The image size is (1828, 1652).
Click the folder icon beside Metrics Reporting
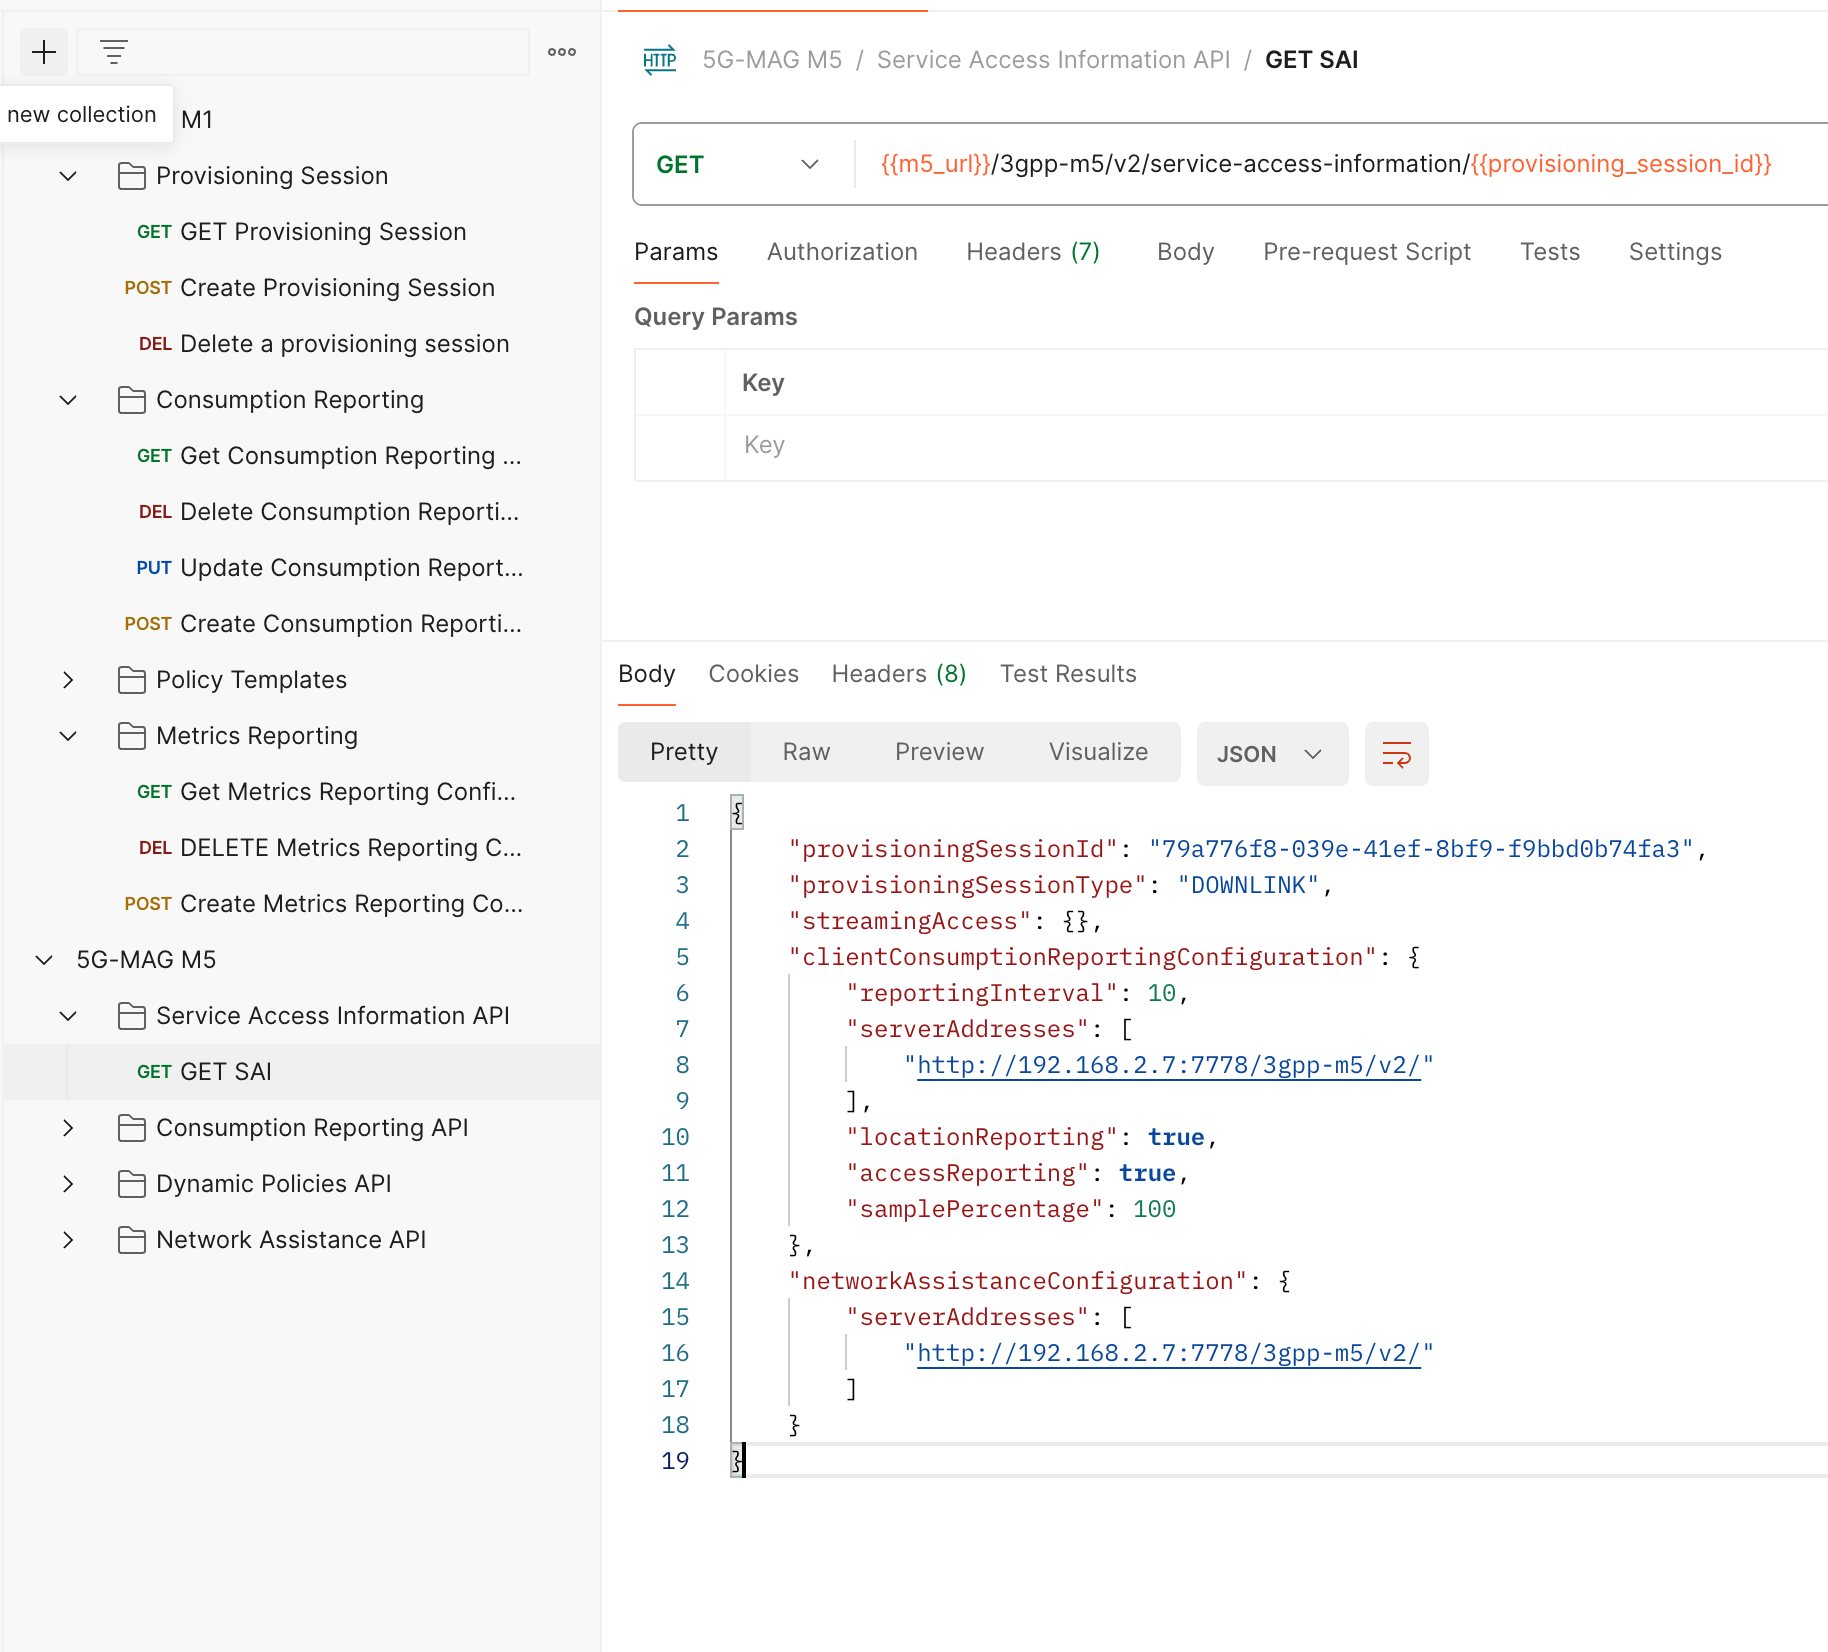pyautogui.click(x=131, y=735)
